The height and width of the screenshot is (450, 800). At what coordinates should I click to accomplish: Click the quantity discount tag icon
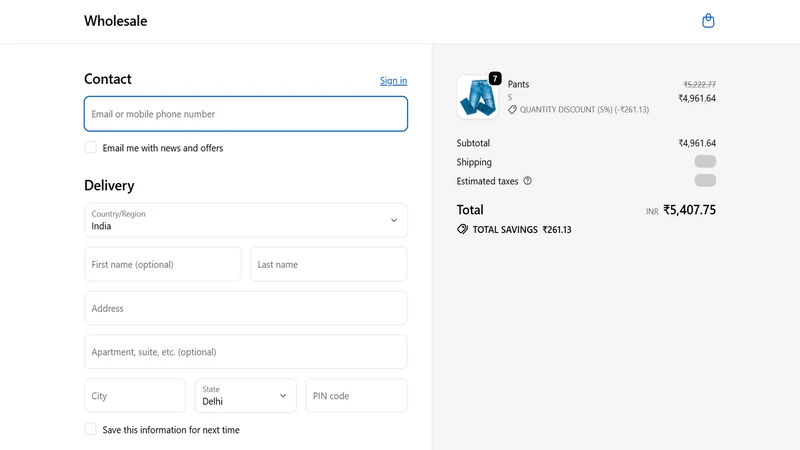coord(512,109)
